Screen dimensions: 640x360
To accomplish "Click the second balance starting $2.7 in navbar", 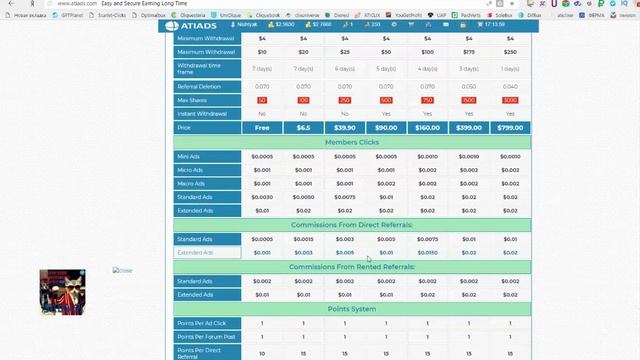I will (318, 24).
